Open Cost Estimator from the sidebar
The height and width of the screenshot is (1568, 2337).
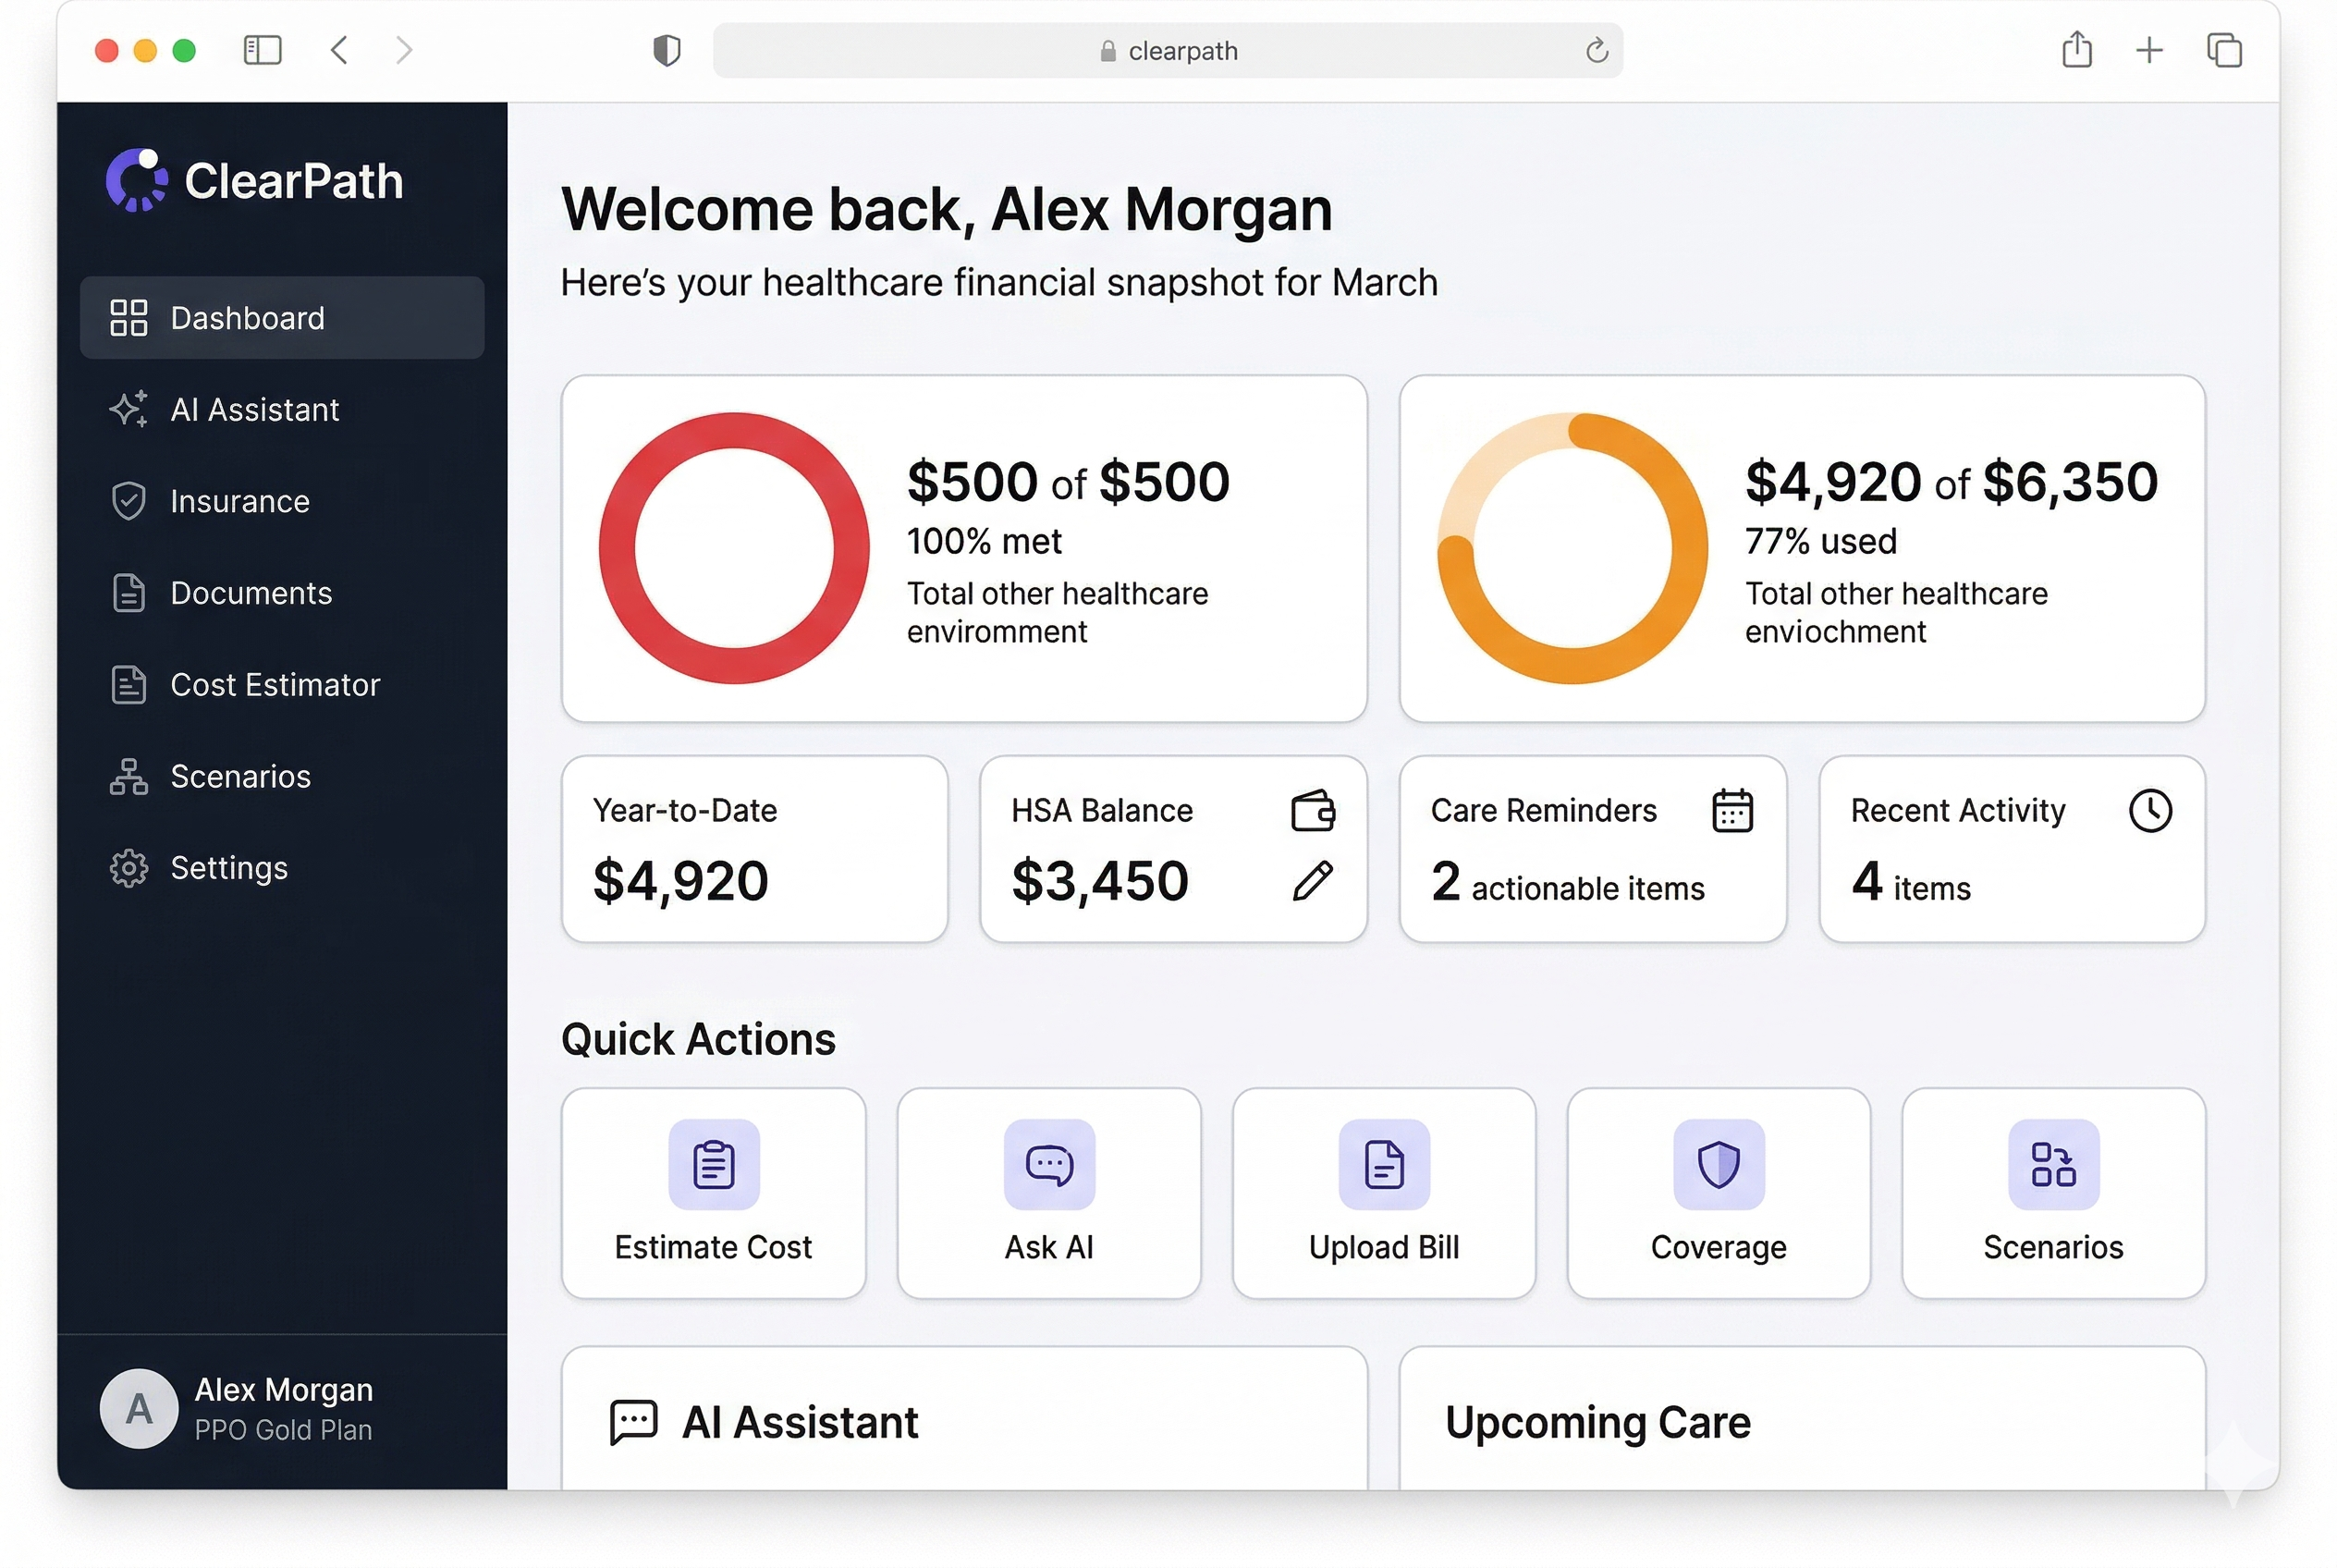tap(275, 685)
